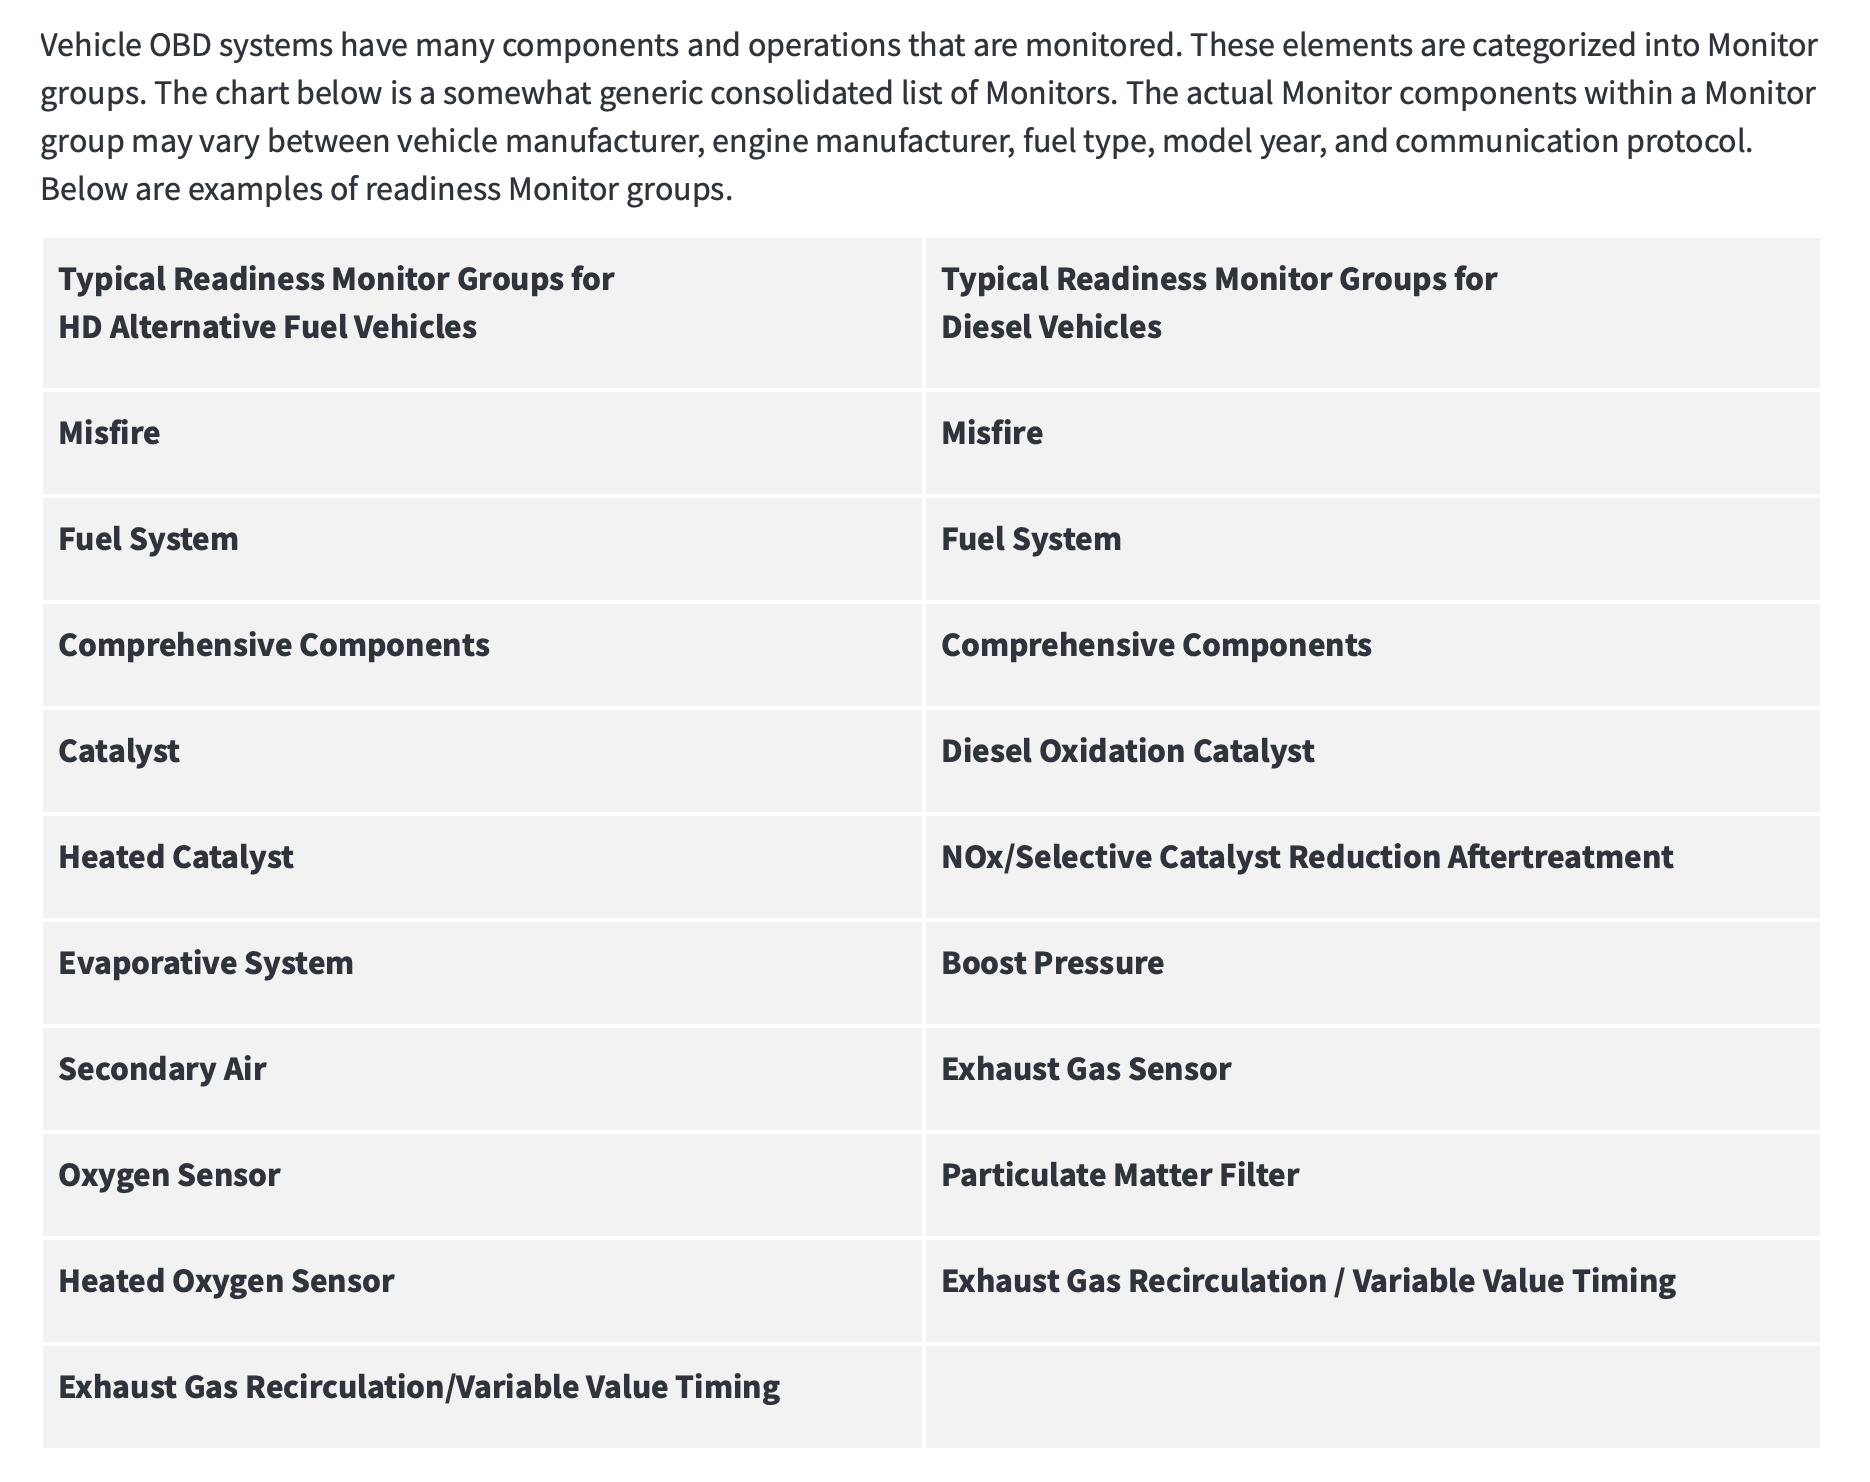The height and width of the screenshot is (1482, 1870).
Task: Click the intro paragraph about OBD systems
Action: pos(928,117)
